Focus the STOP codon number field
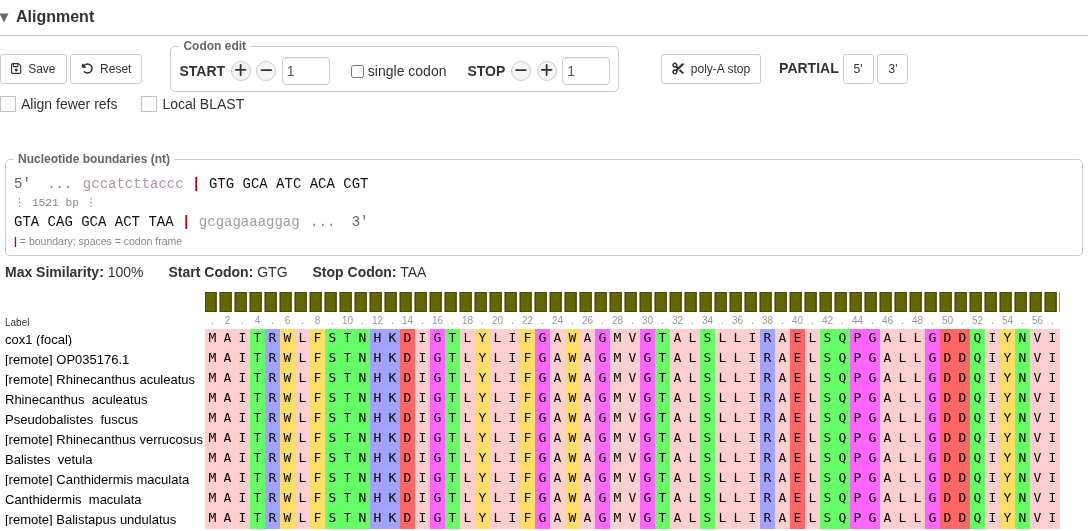This screenshot has height=531, width=1088. coord(586,71)
